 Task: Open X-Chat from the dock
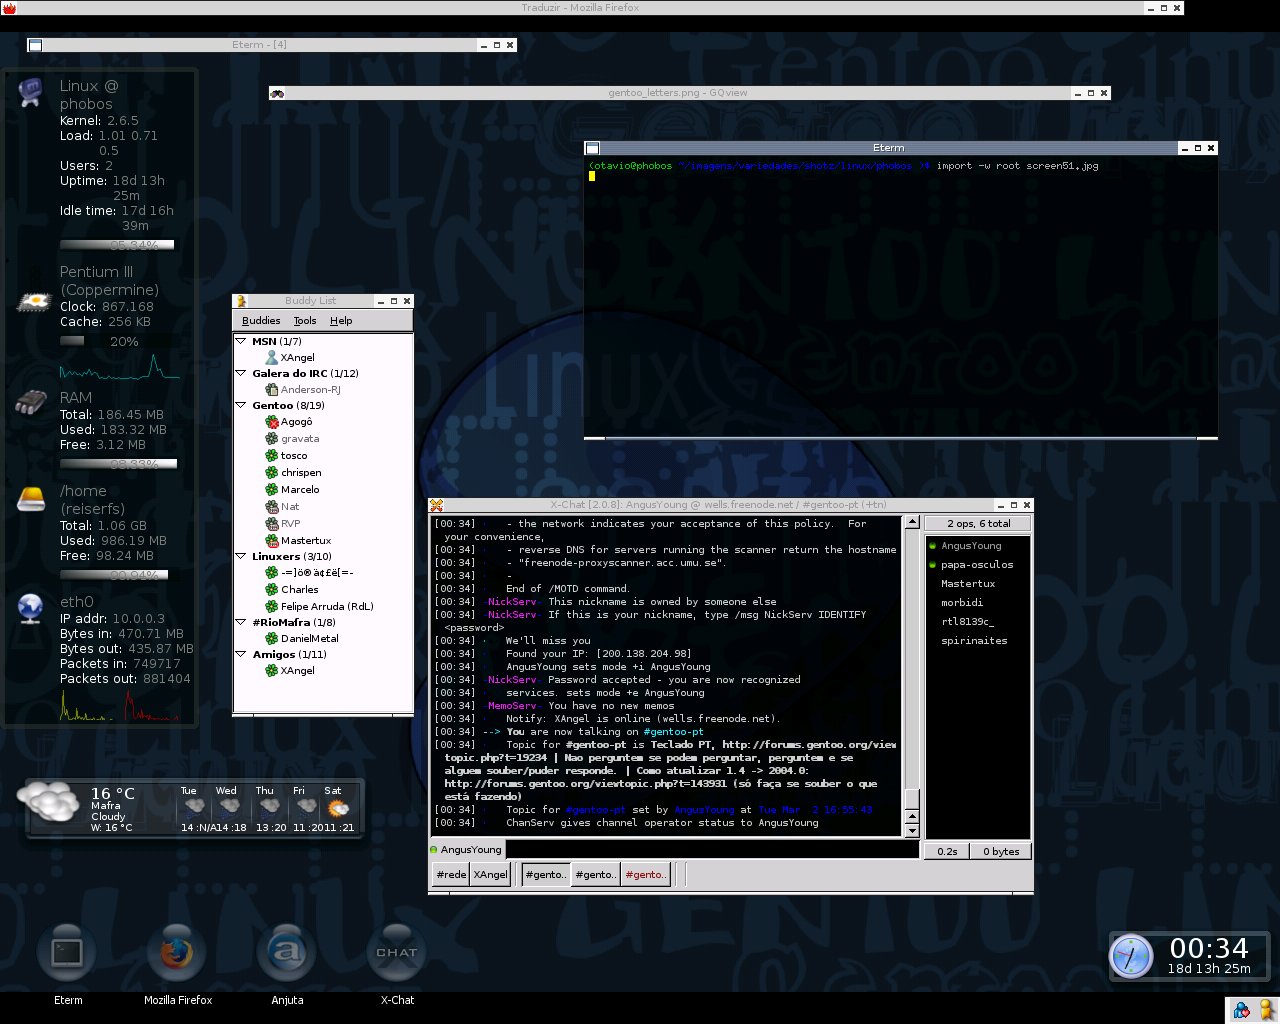point(397,951)
